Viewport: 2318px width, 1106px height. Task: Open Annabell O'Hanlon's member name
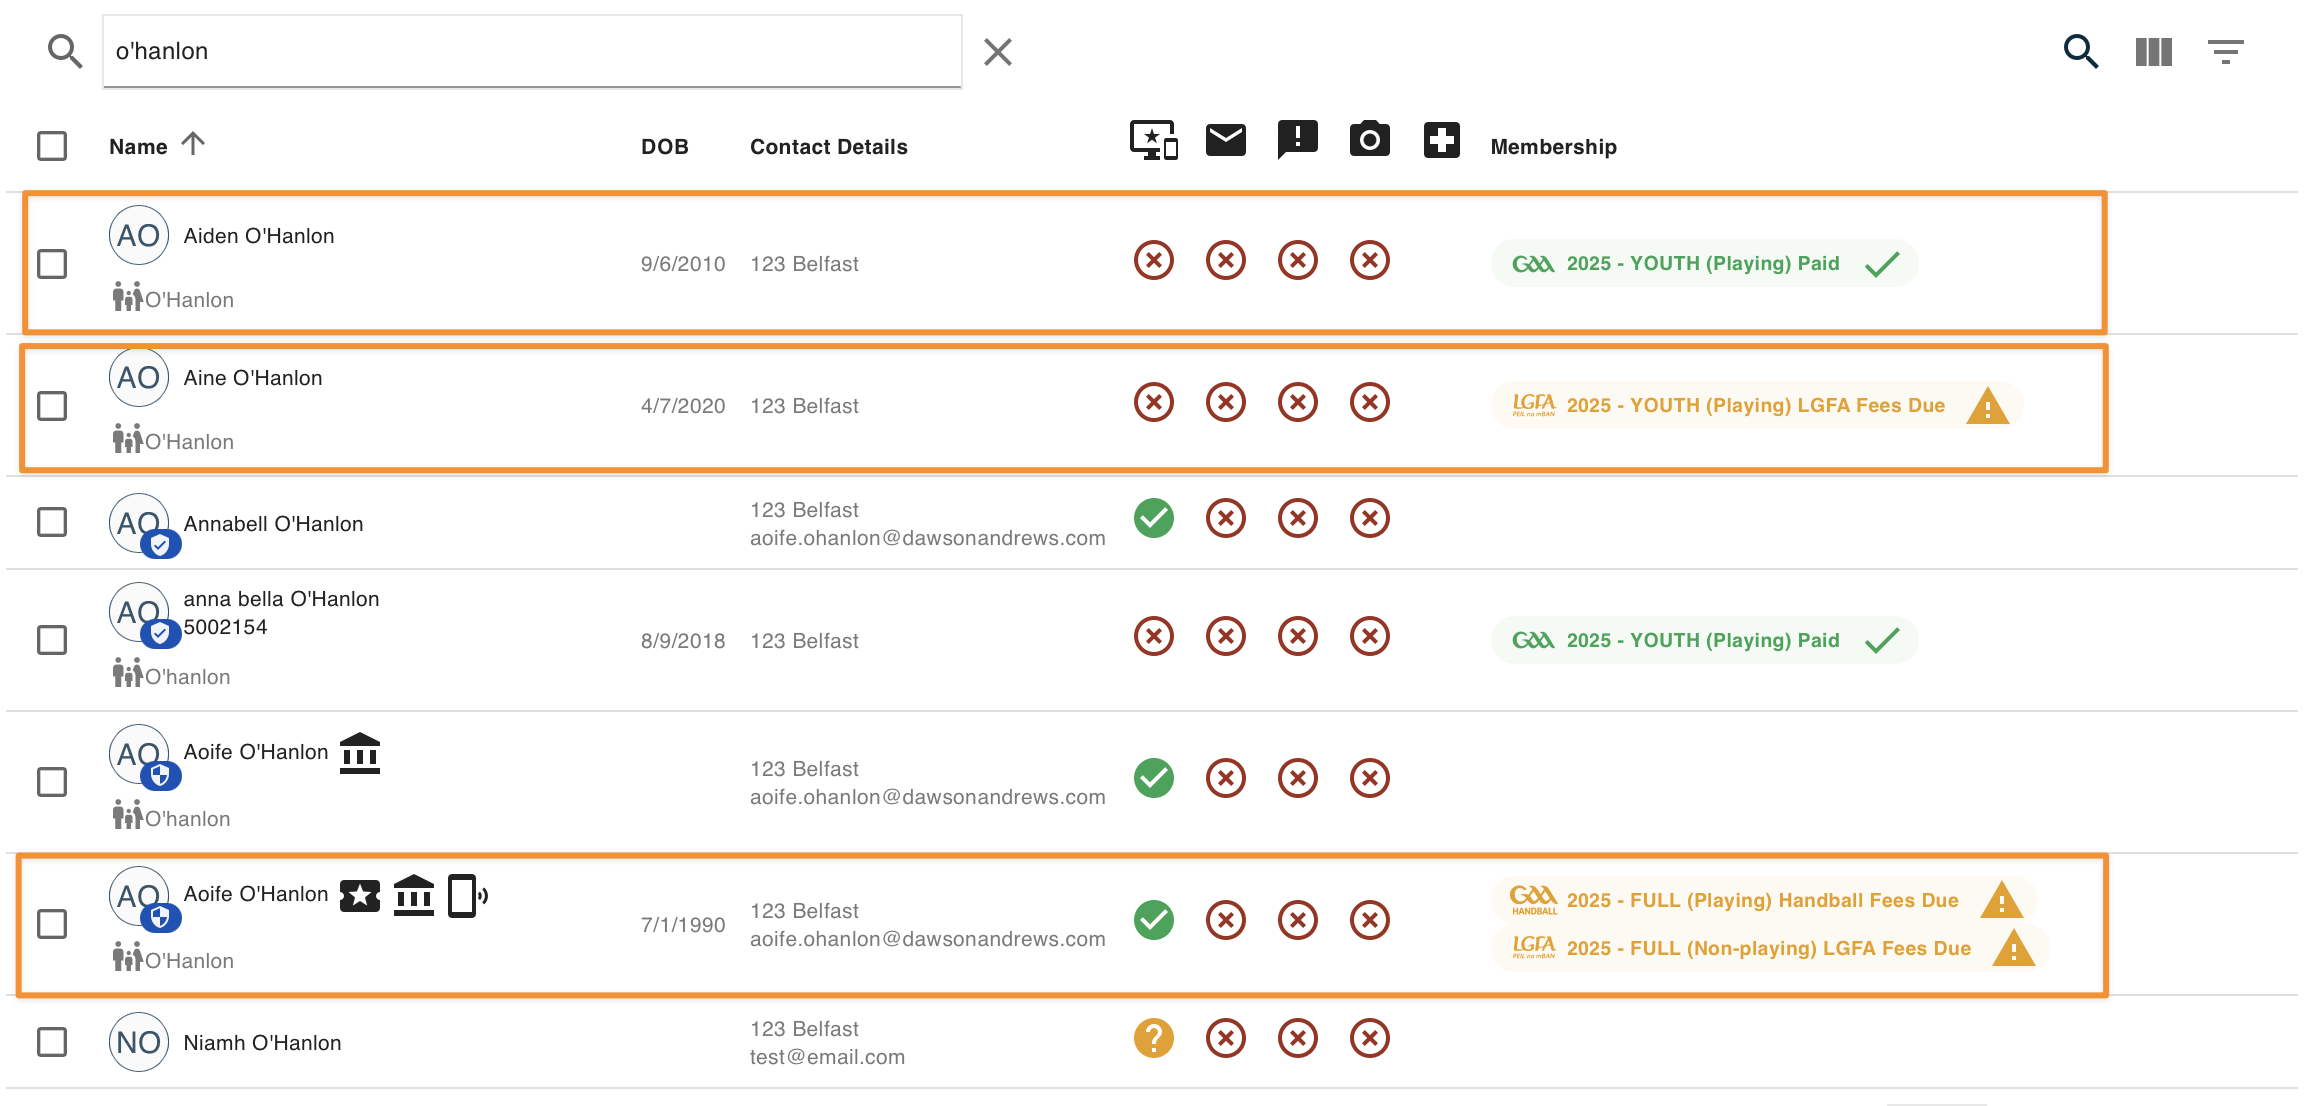(x=273, y=524)
